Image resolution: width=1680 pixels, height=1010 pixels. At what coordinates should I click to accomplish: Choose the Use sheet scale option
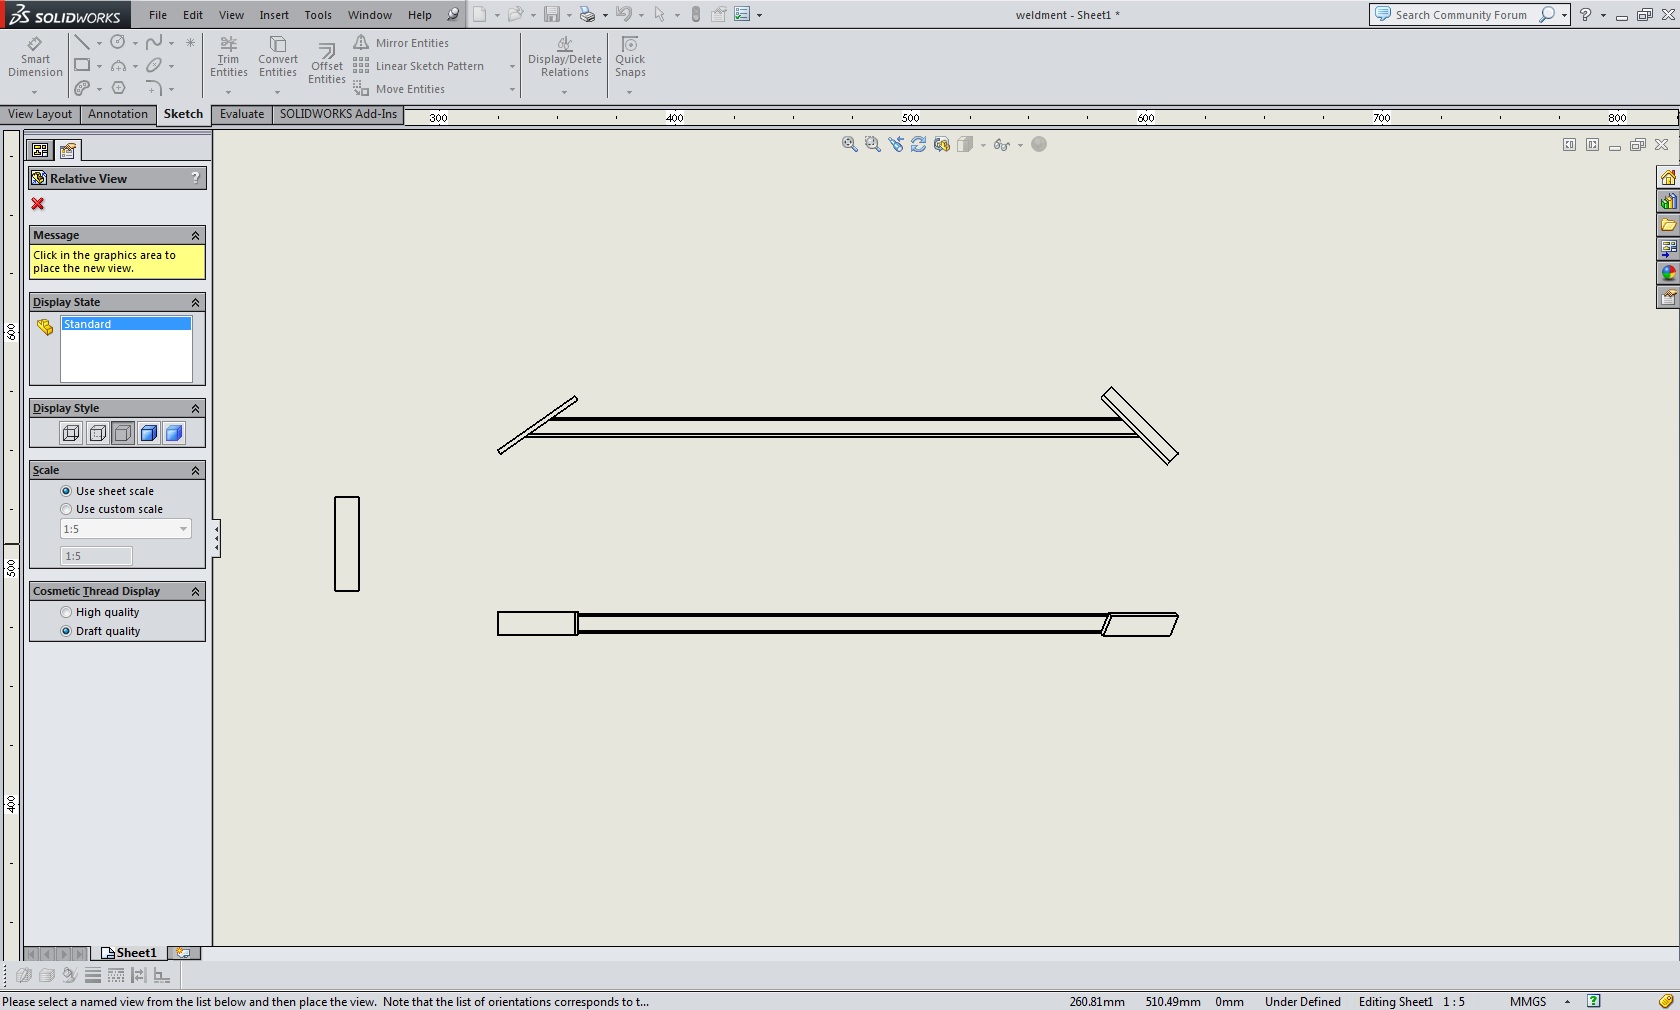click(x=67, y=491)
